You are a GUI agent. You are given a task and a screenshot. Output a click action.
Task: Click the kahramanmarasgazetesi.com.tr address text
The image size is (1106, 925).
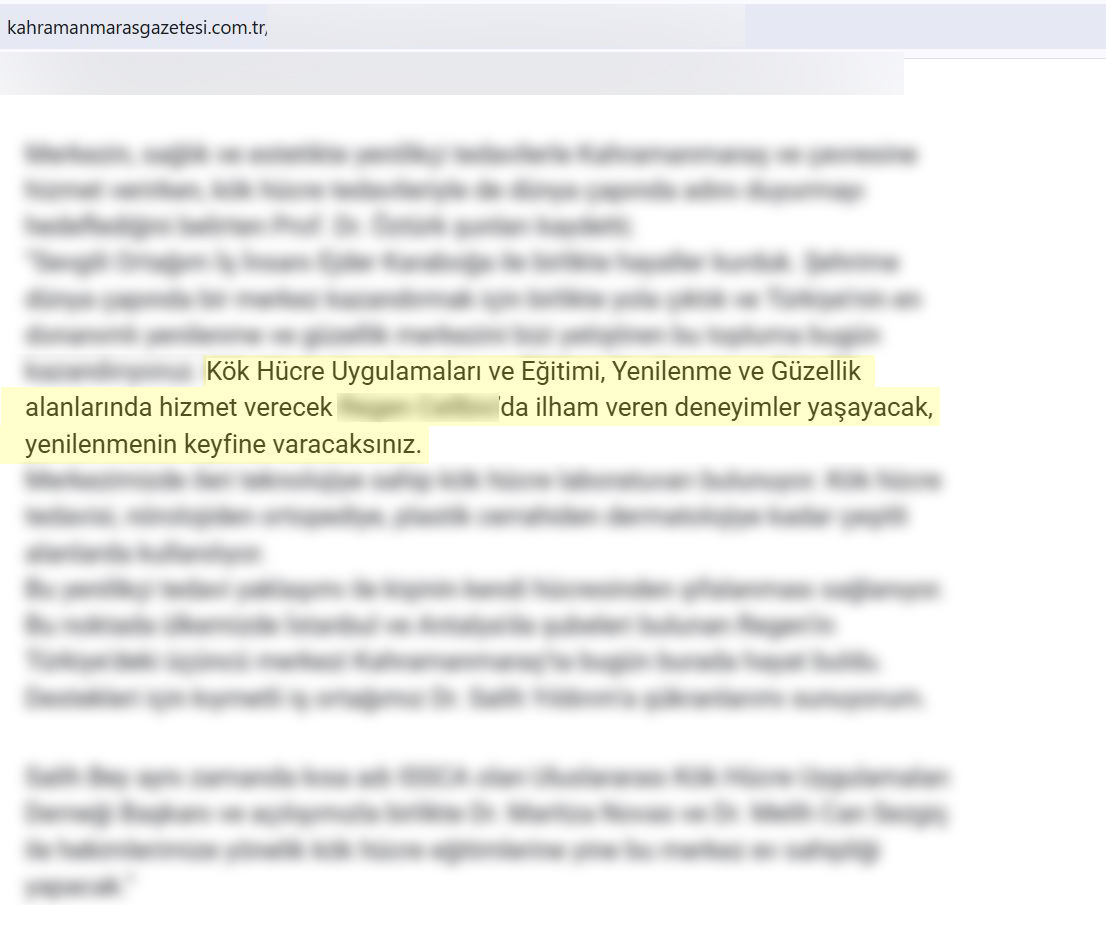[136, 28]
